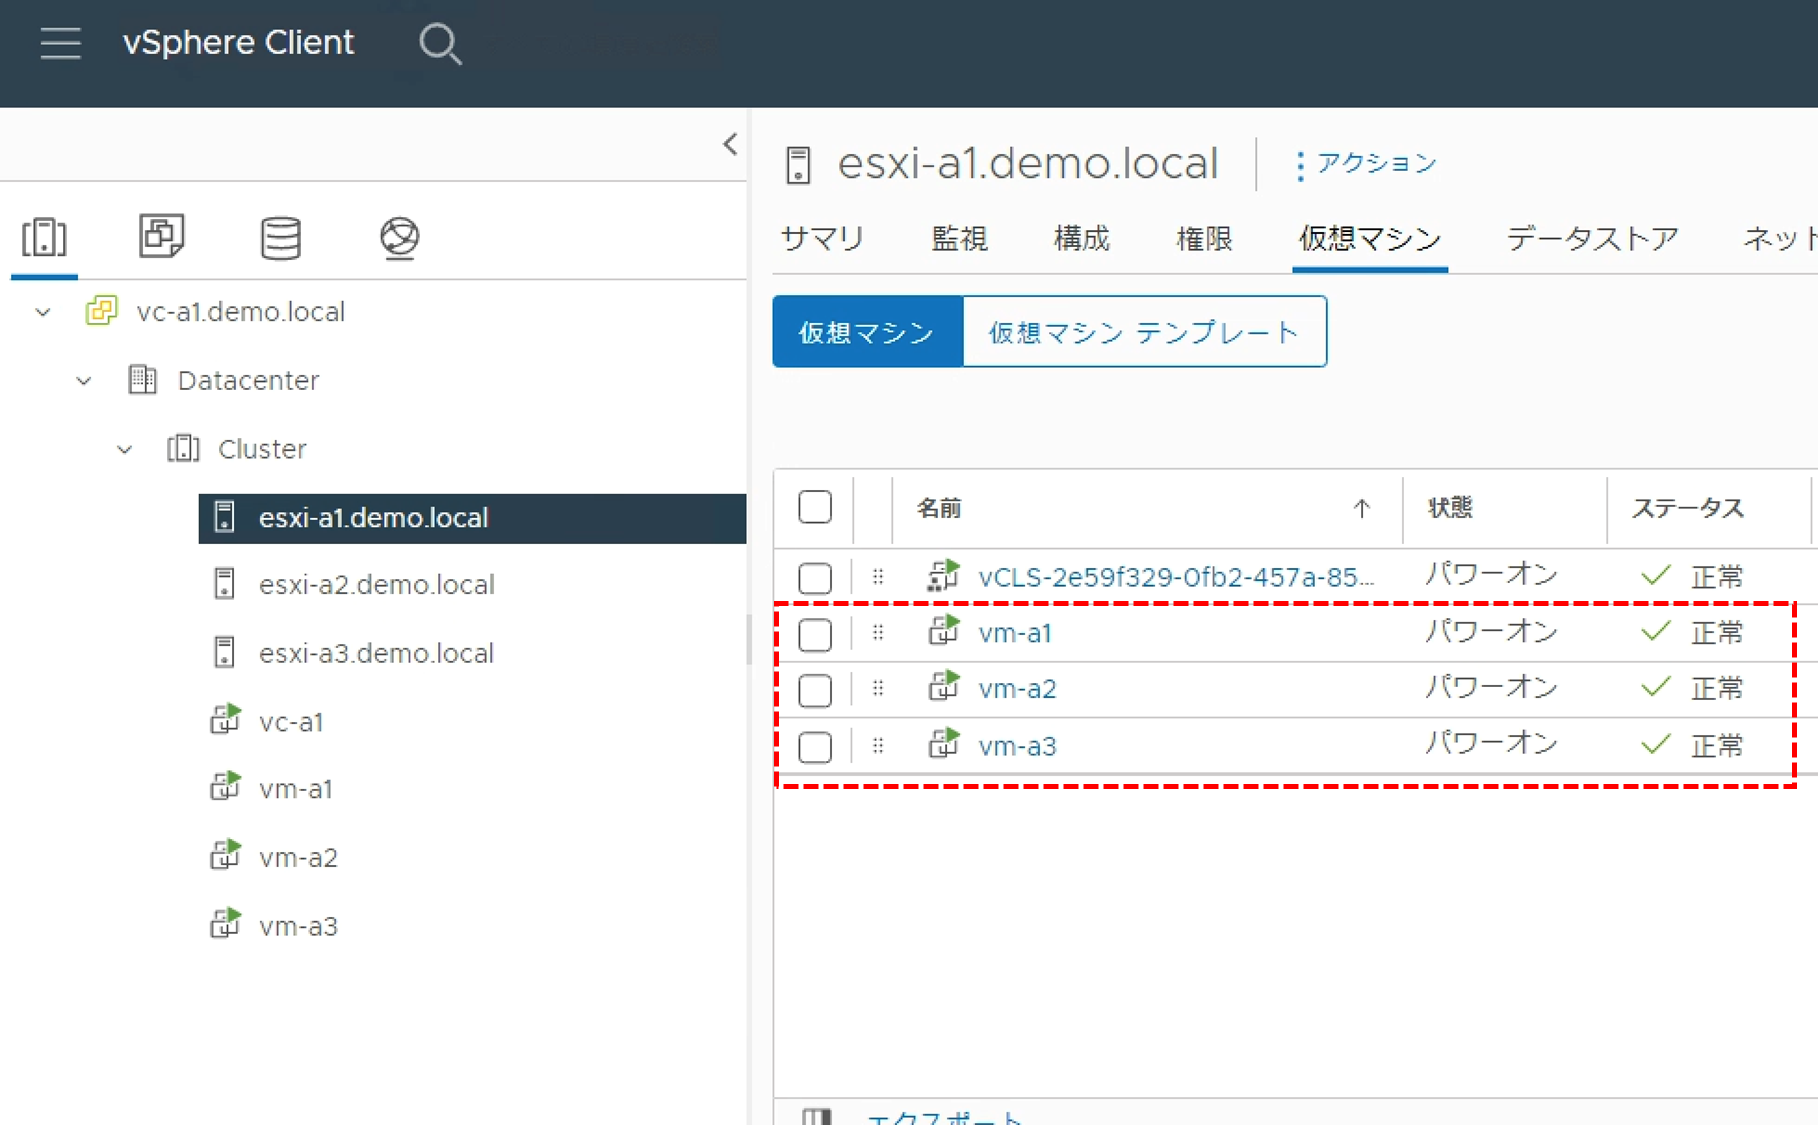Select the 仮想マシン sub-view button
Screen dimensions: 1818x1125
point(867,332)
